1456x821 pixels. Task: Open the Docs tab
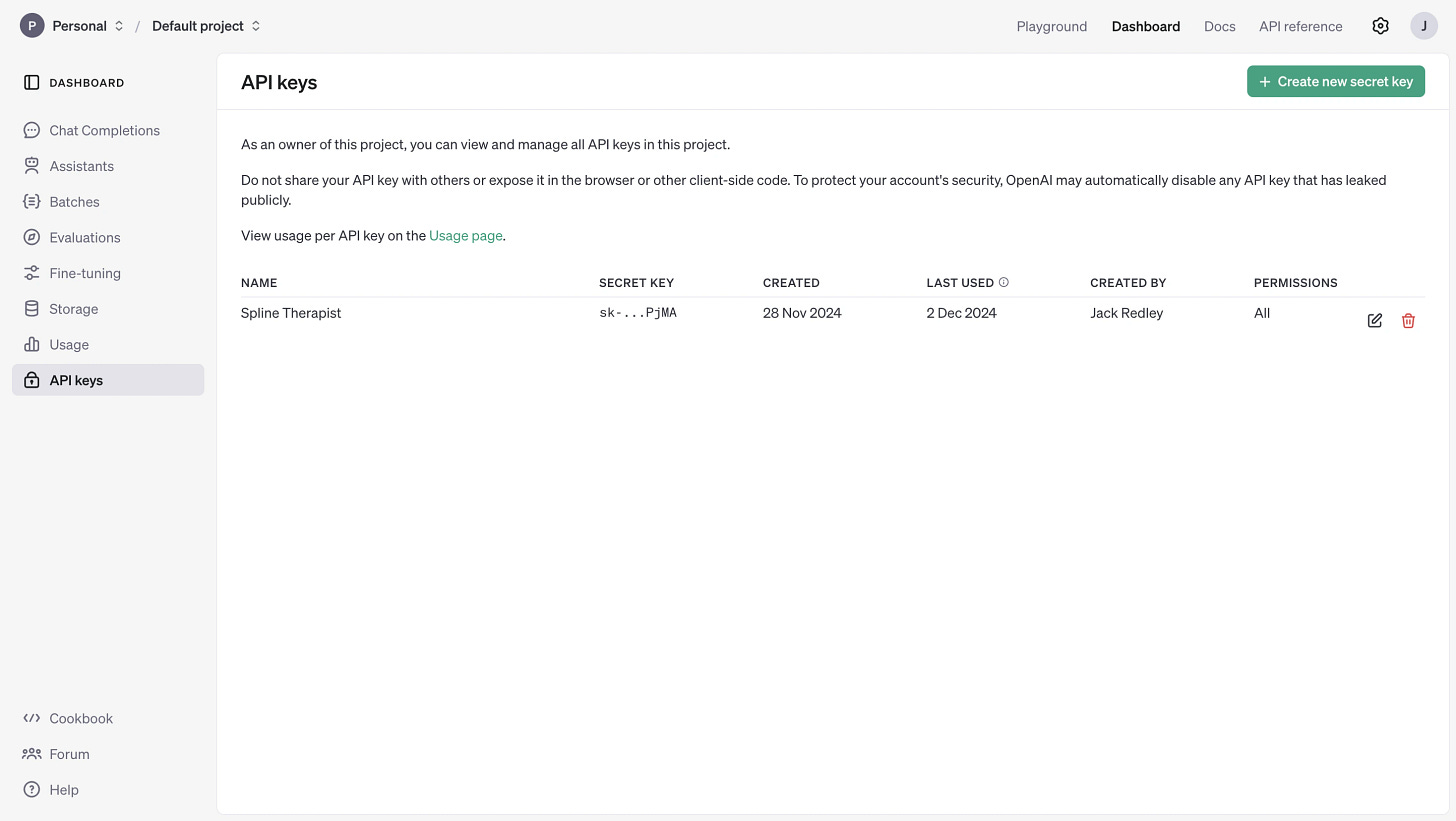[1220, 27]
